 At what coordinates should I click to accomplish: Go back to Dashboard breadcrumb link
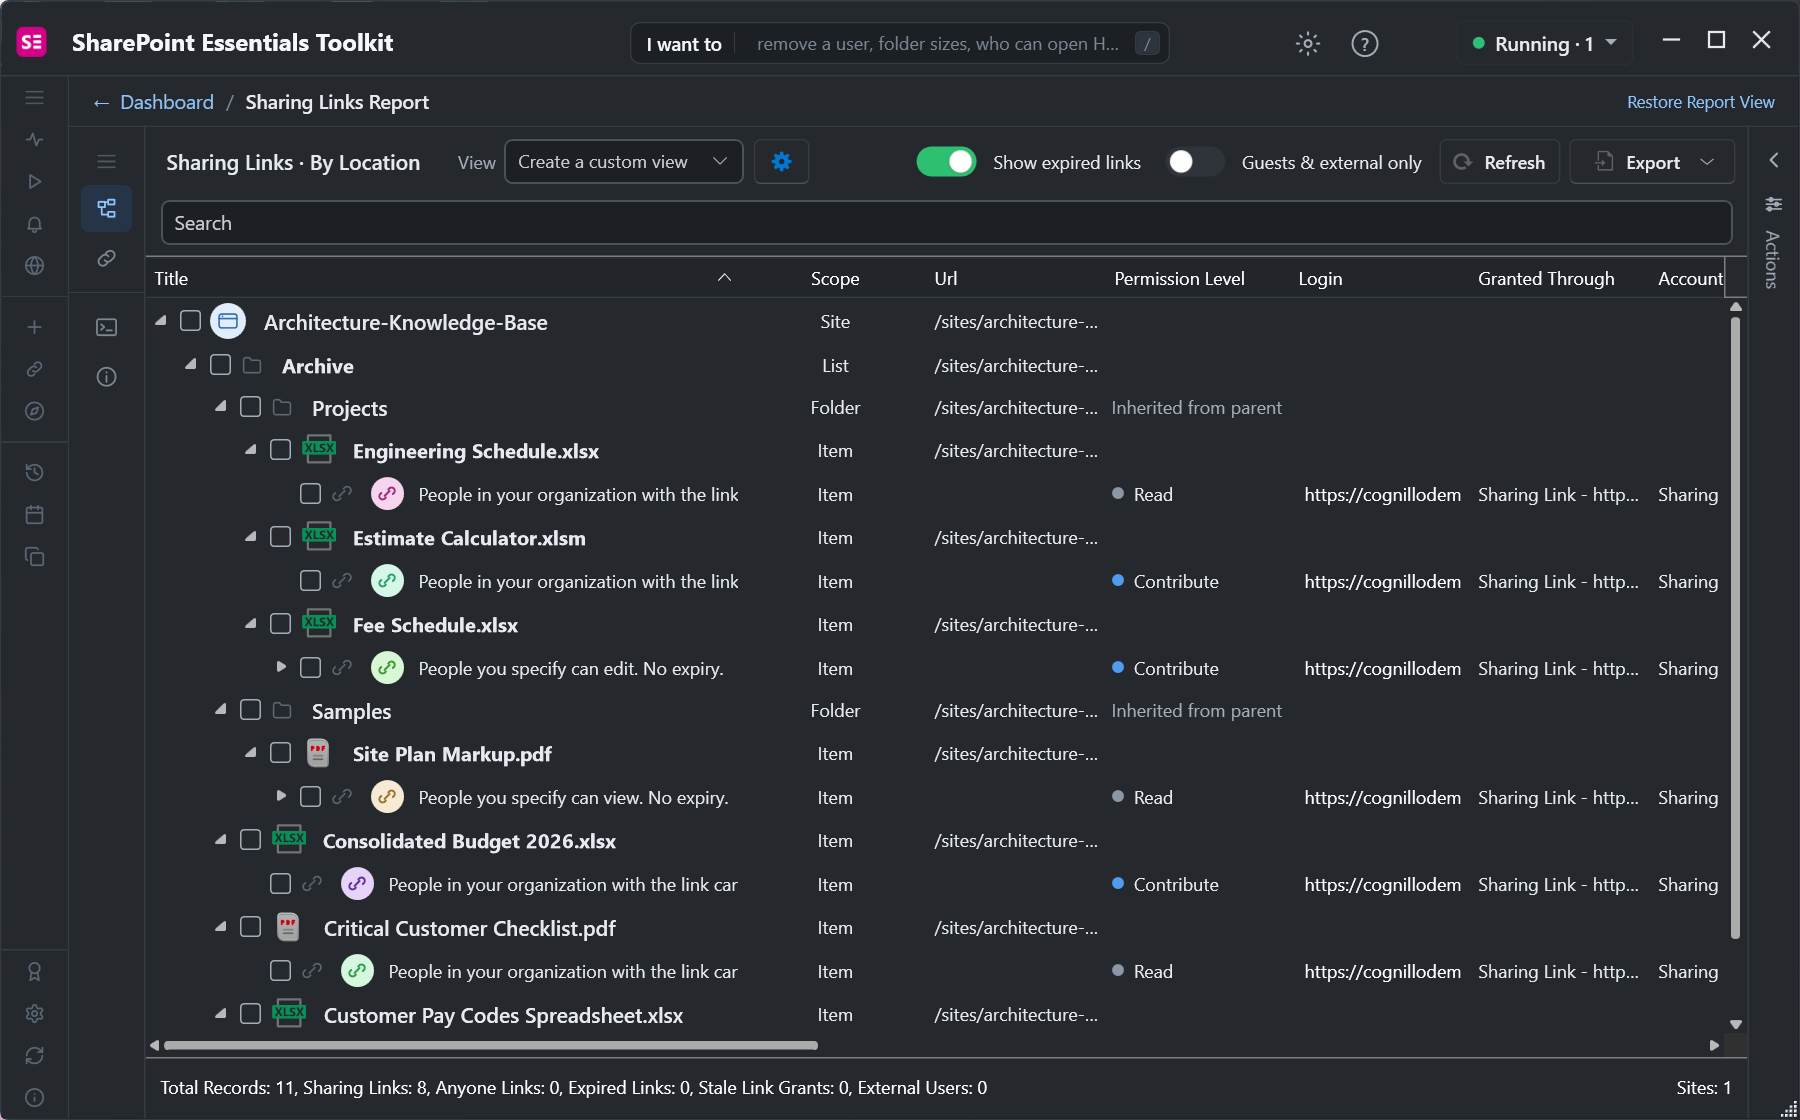[166, 102]
